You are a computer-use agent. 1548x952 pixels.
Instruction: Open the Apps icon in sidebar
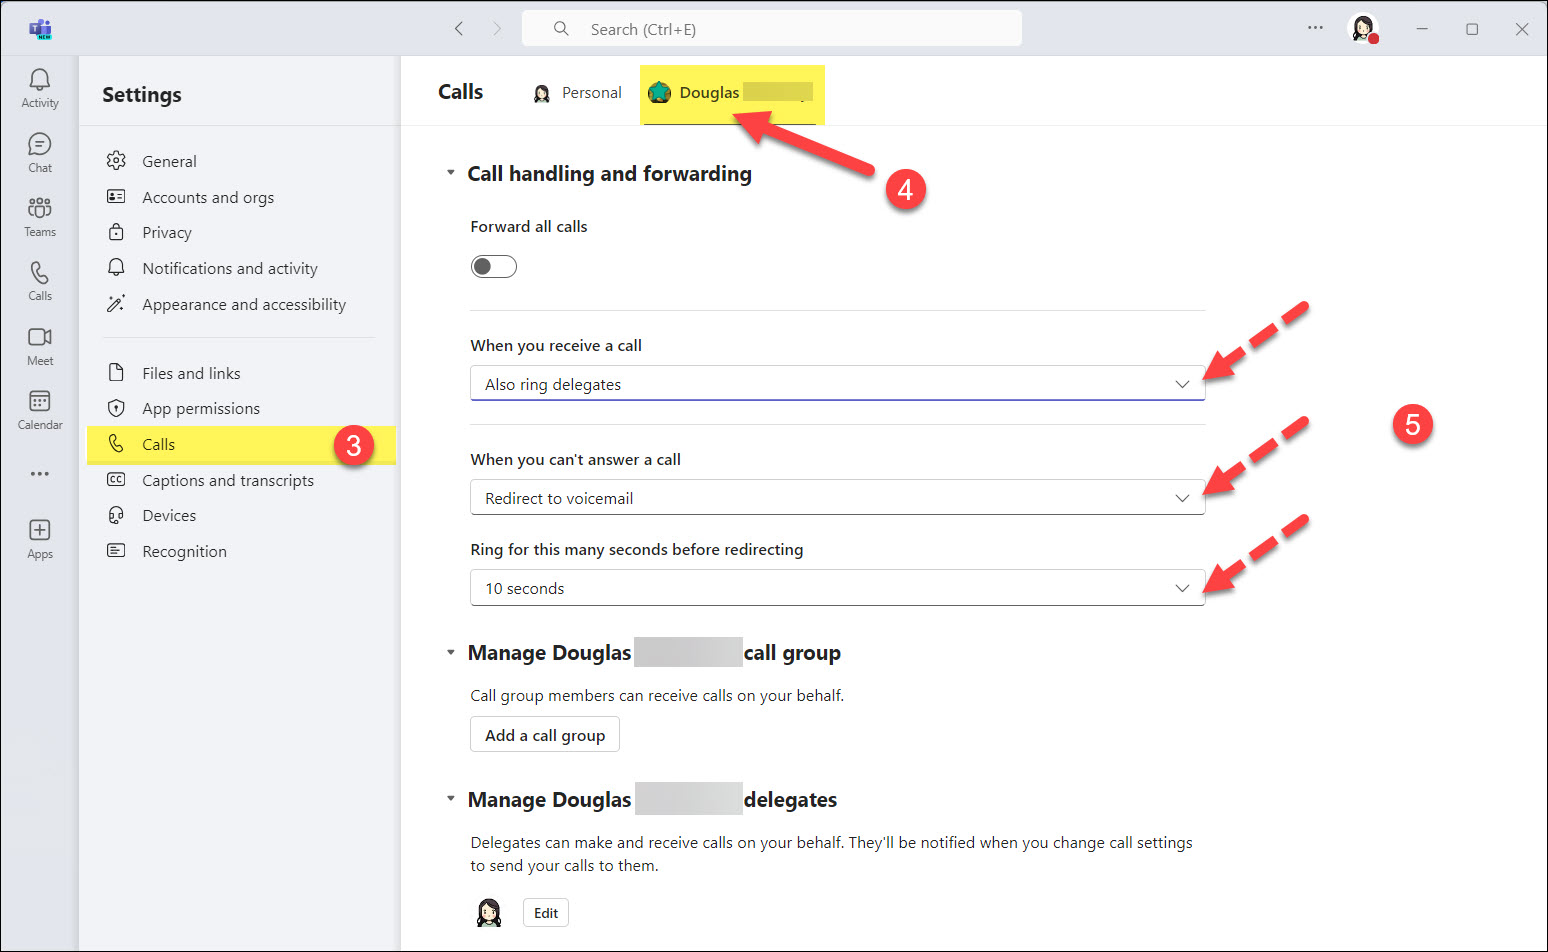(x=39, y=537)
